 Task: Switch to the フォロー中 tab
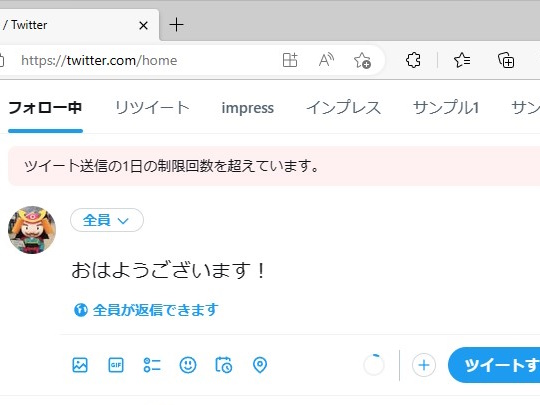coord(45,108)
